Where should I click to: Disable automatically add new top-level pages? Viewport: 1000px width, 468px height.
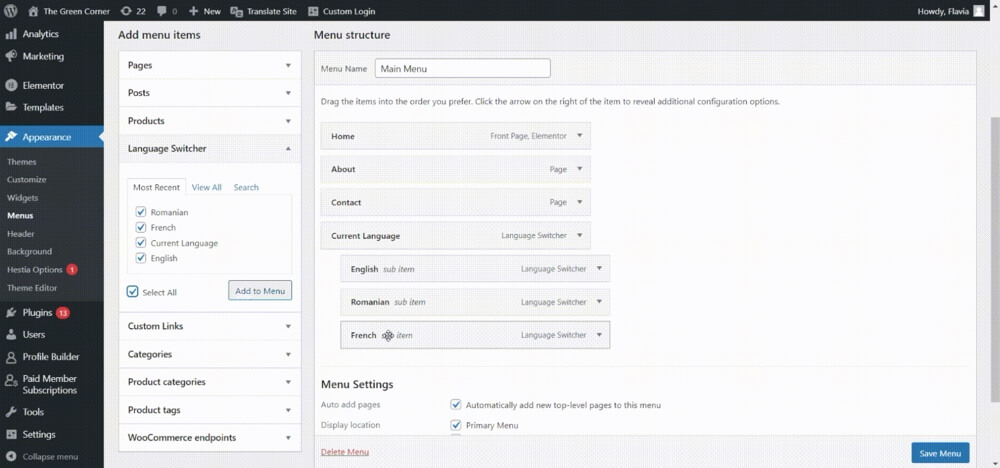coord(456,405)
